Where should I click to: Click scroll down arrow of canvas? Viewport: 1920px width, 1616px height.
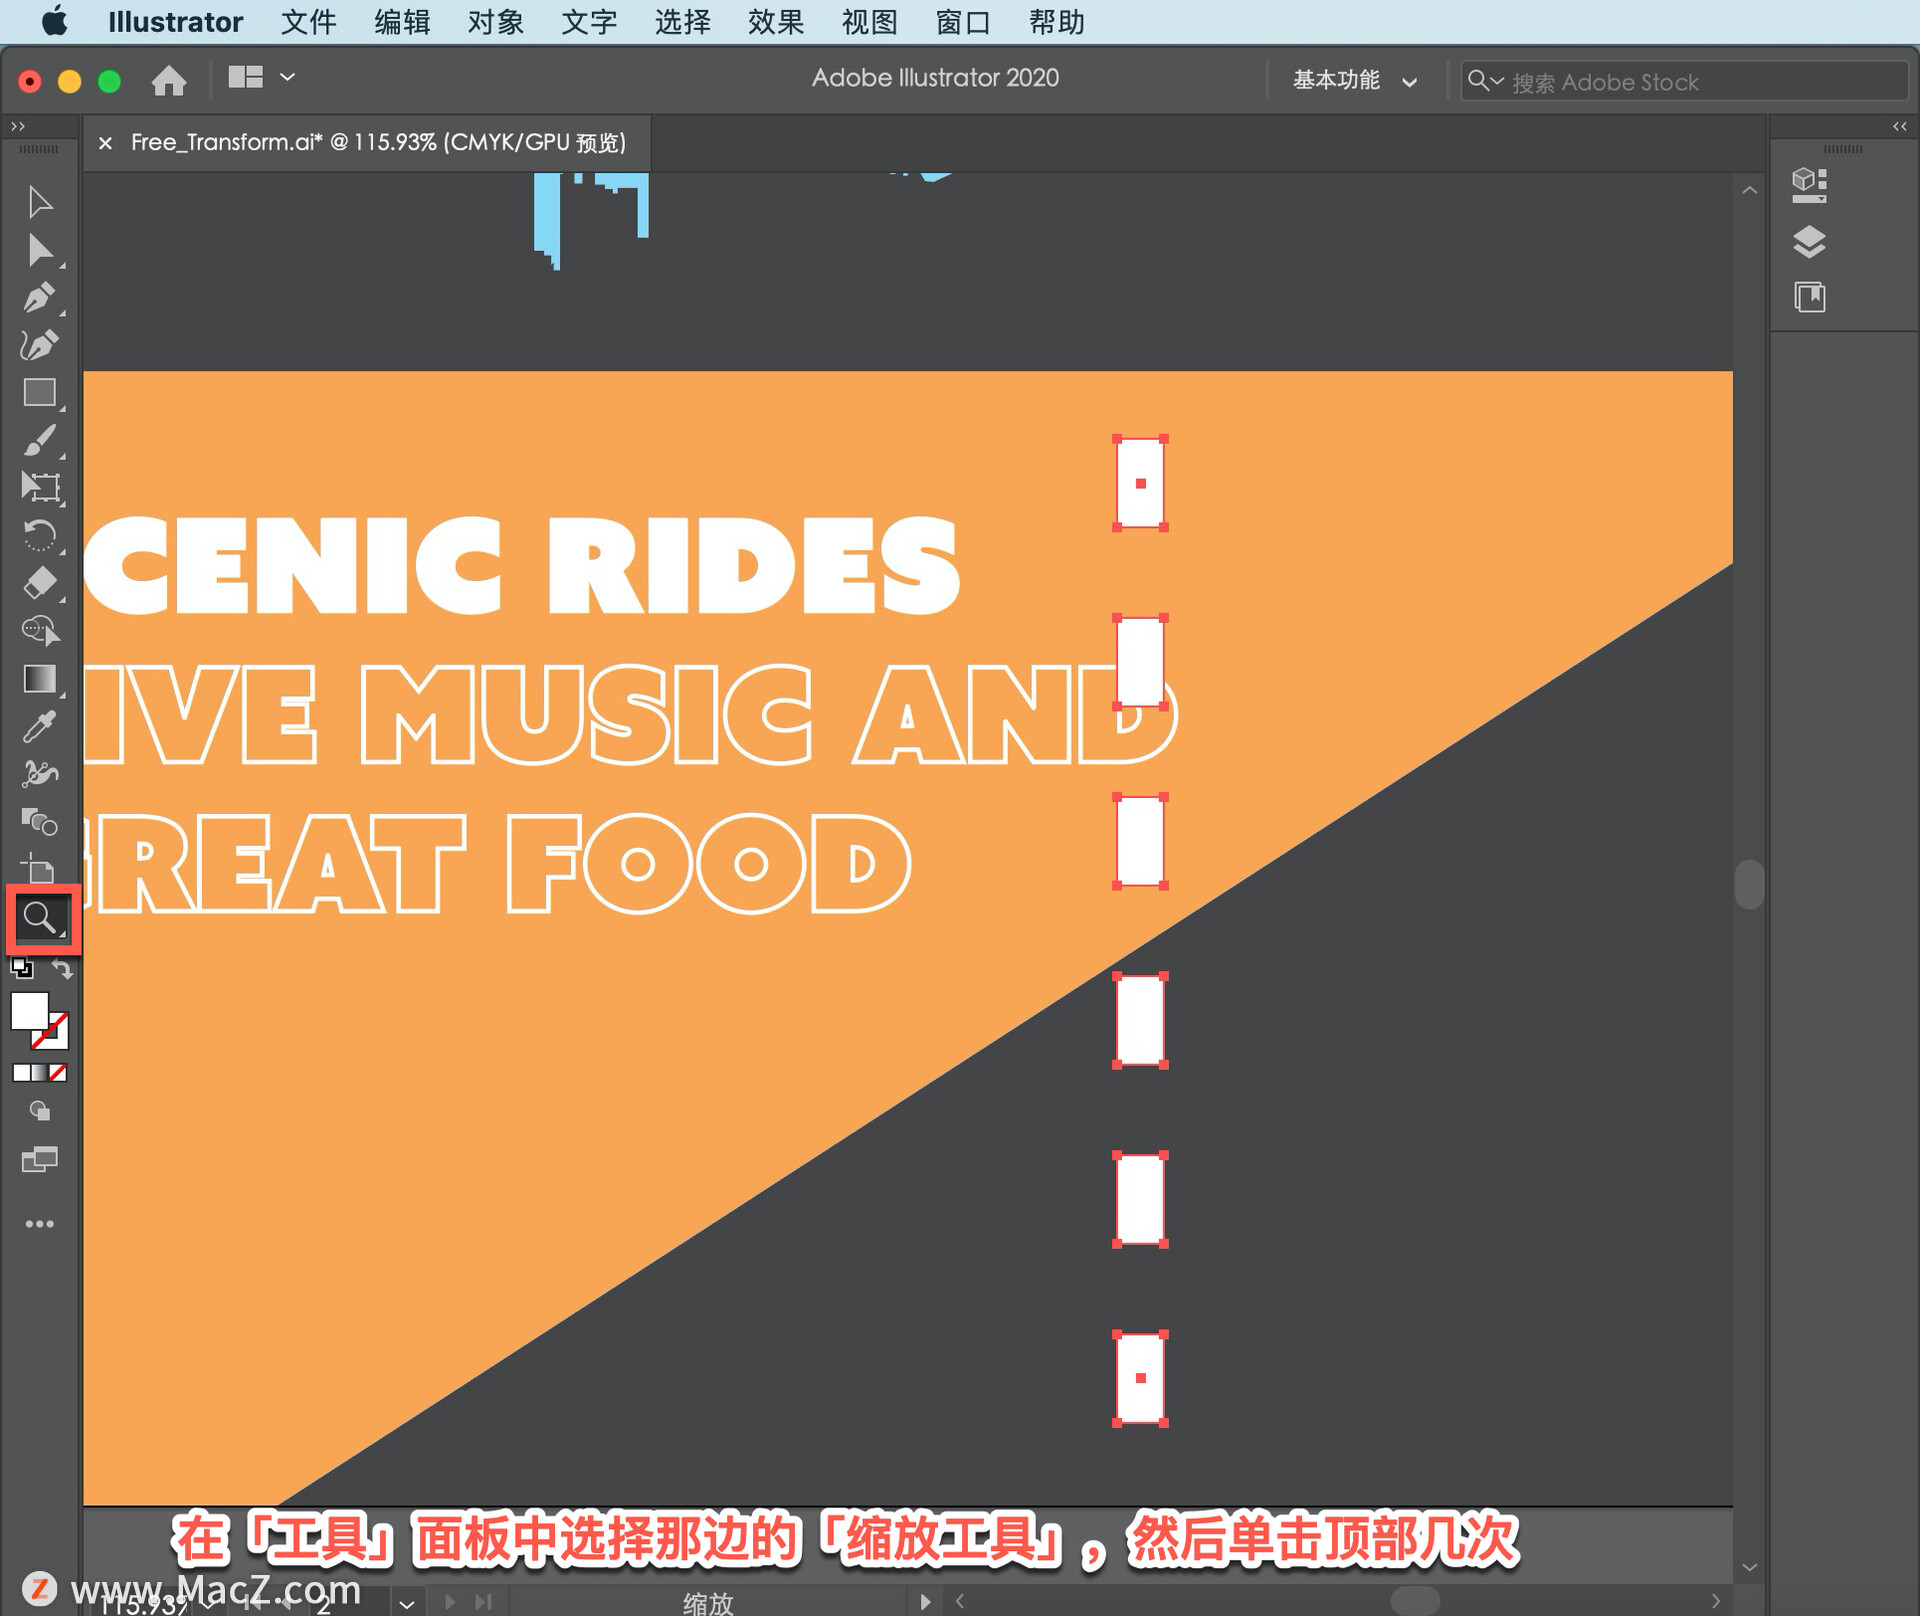(x=1749, y=1568)
